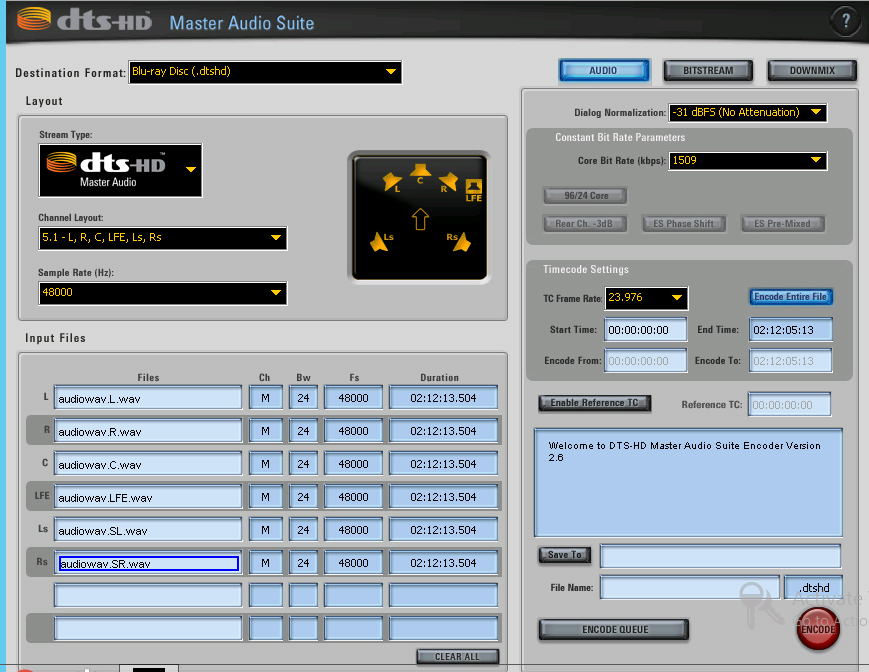Toggle the 96/24 Core option
Screen dimensions: 869x672
[584, 195]
